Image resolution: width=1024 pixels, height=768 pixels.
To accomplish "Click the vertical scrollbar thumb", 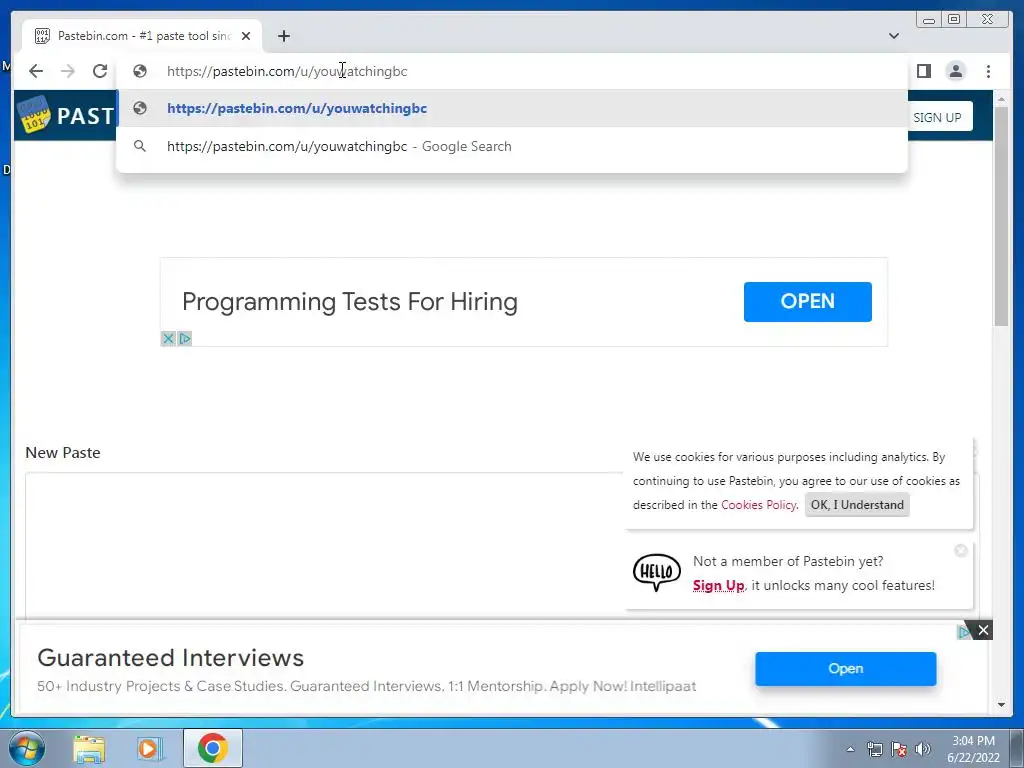I will point(1001,216).
